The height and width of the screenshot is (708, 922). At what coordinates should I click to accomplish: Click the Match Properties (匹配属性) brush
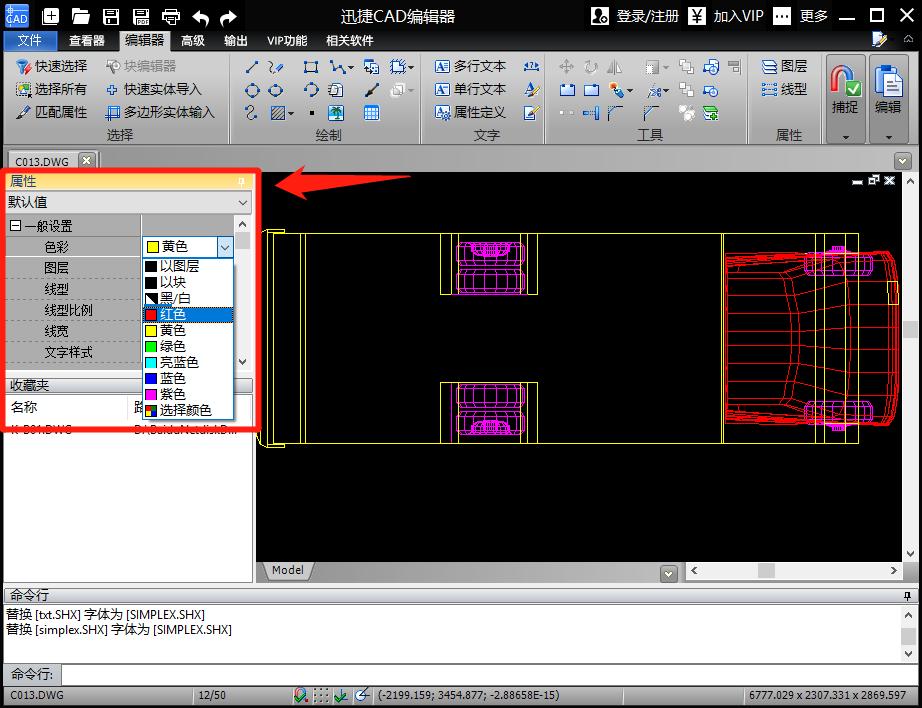pyautogui.click(x=52, y=112)
